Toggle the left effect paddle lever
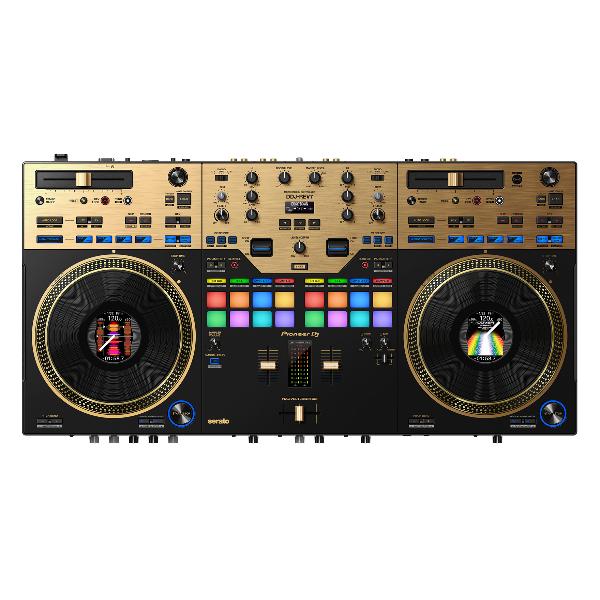 (x=262, y=248)
